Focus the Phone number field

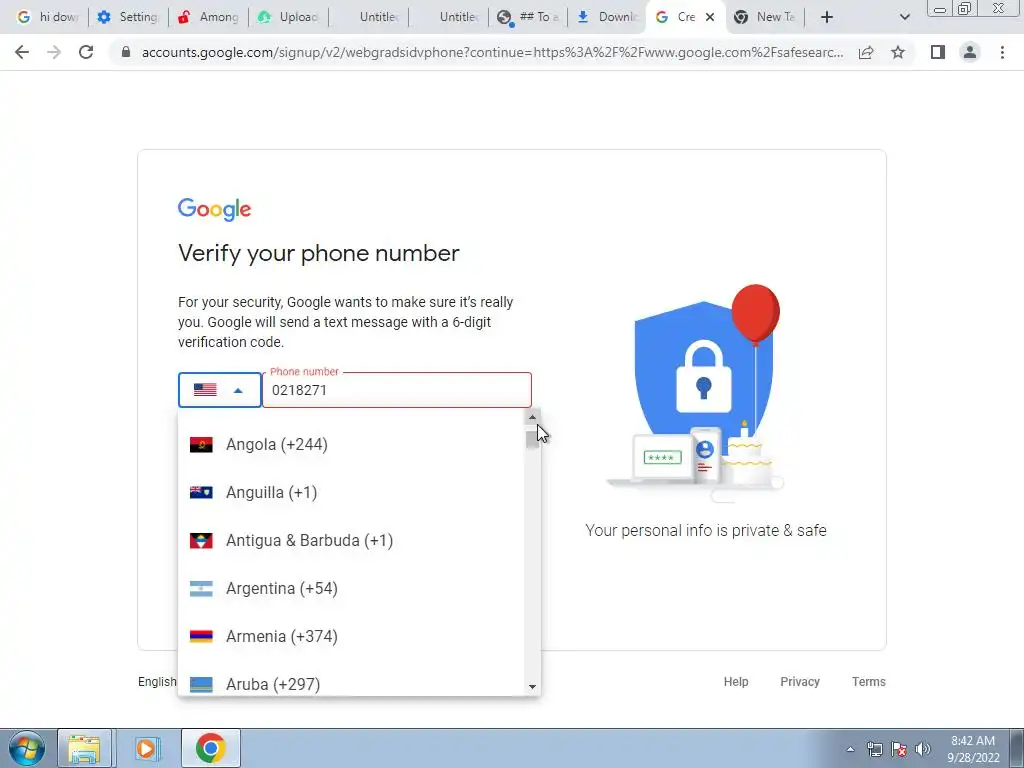click(x=397, y=390)
